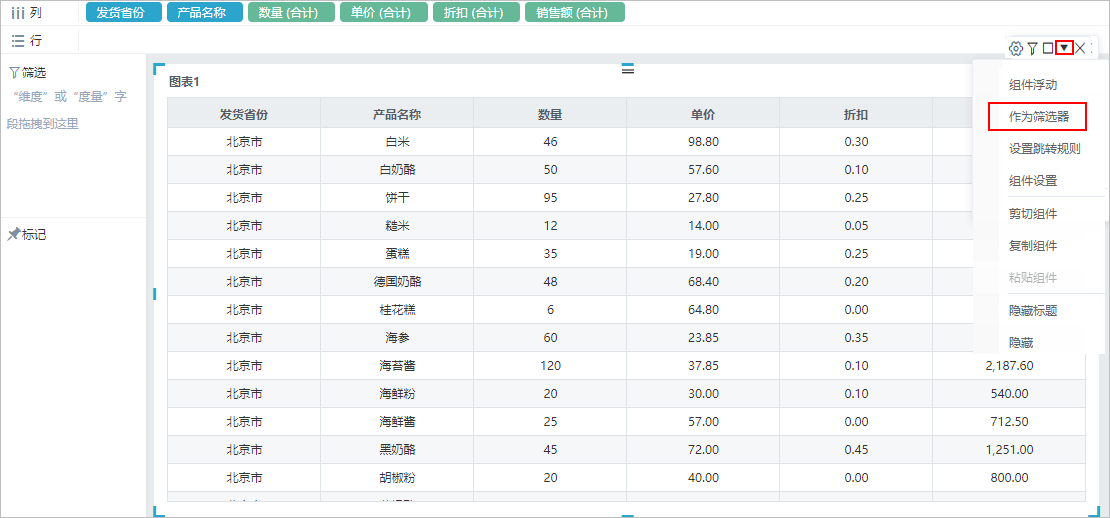Image resolution: width=1110 pixels, height=518 pixels.
Task: Open the component dropdown arrow menu
Action: point(1064,48)
